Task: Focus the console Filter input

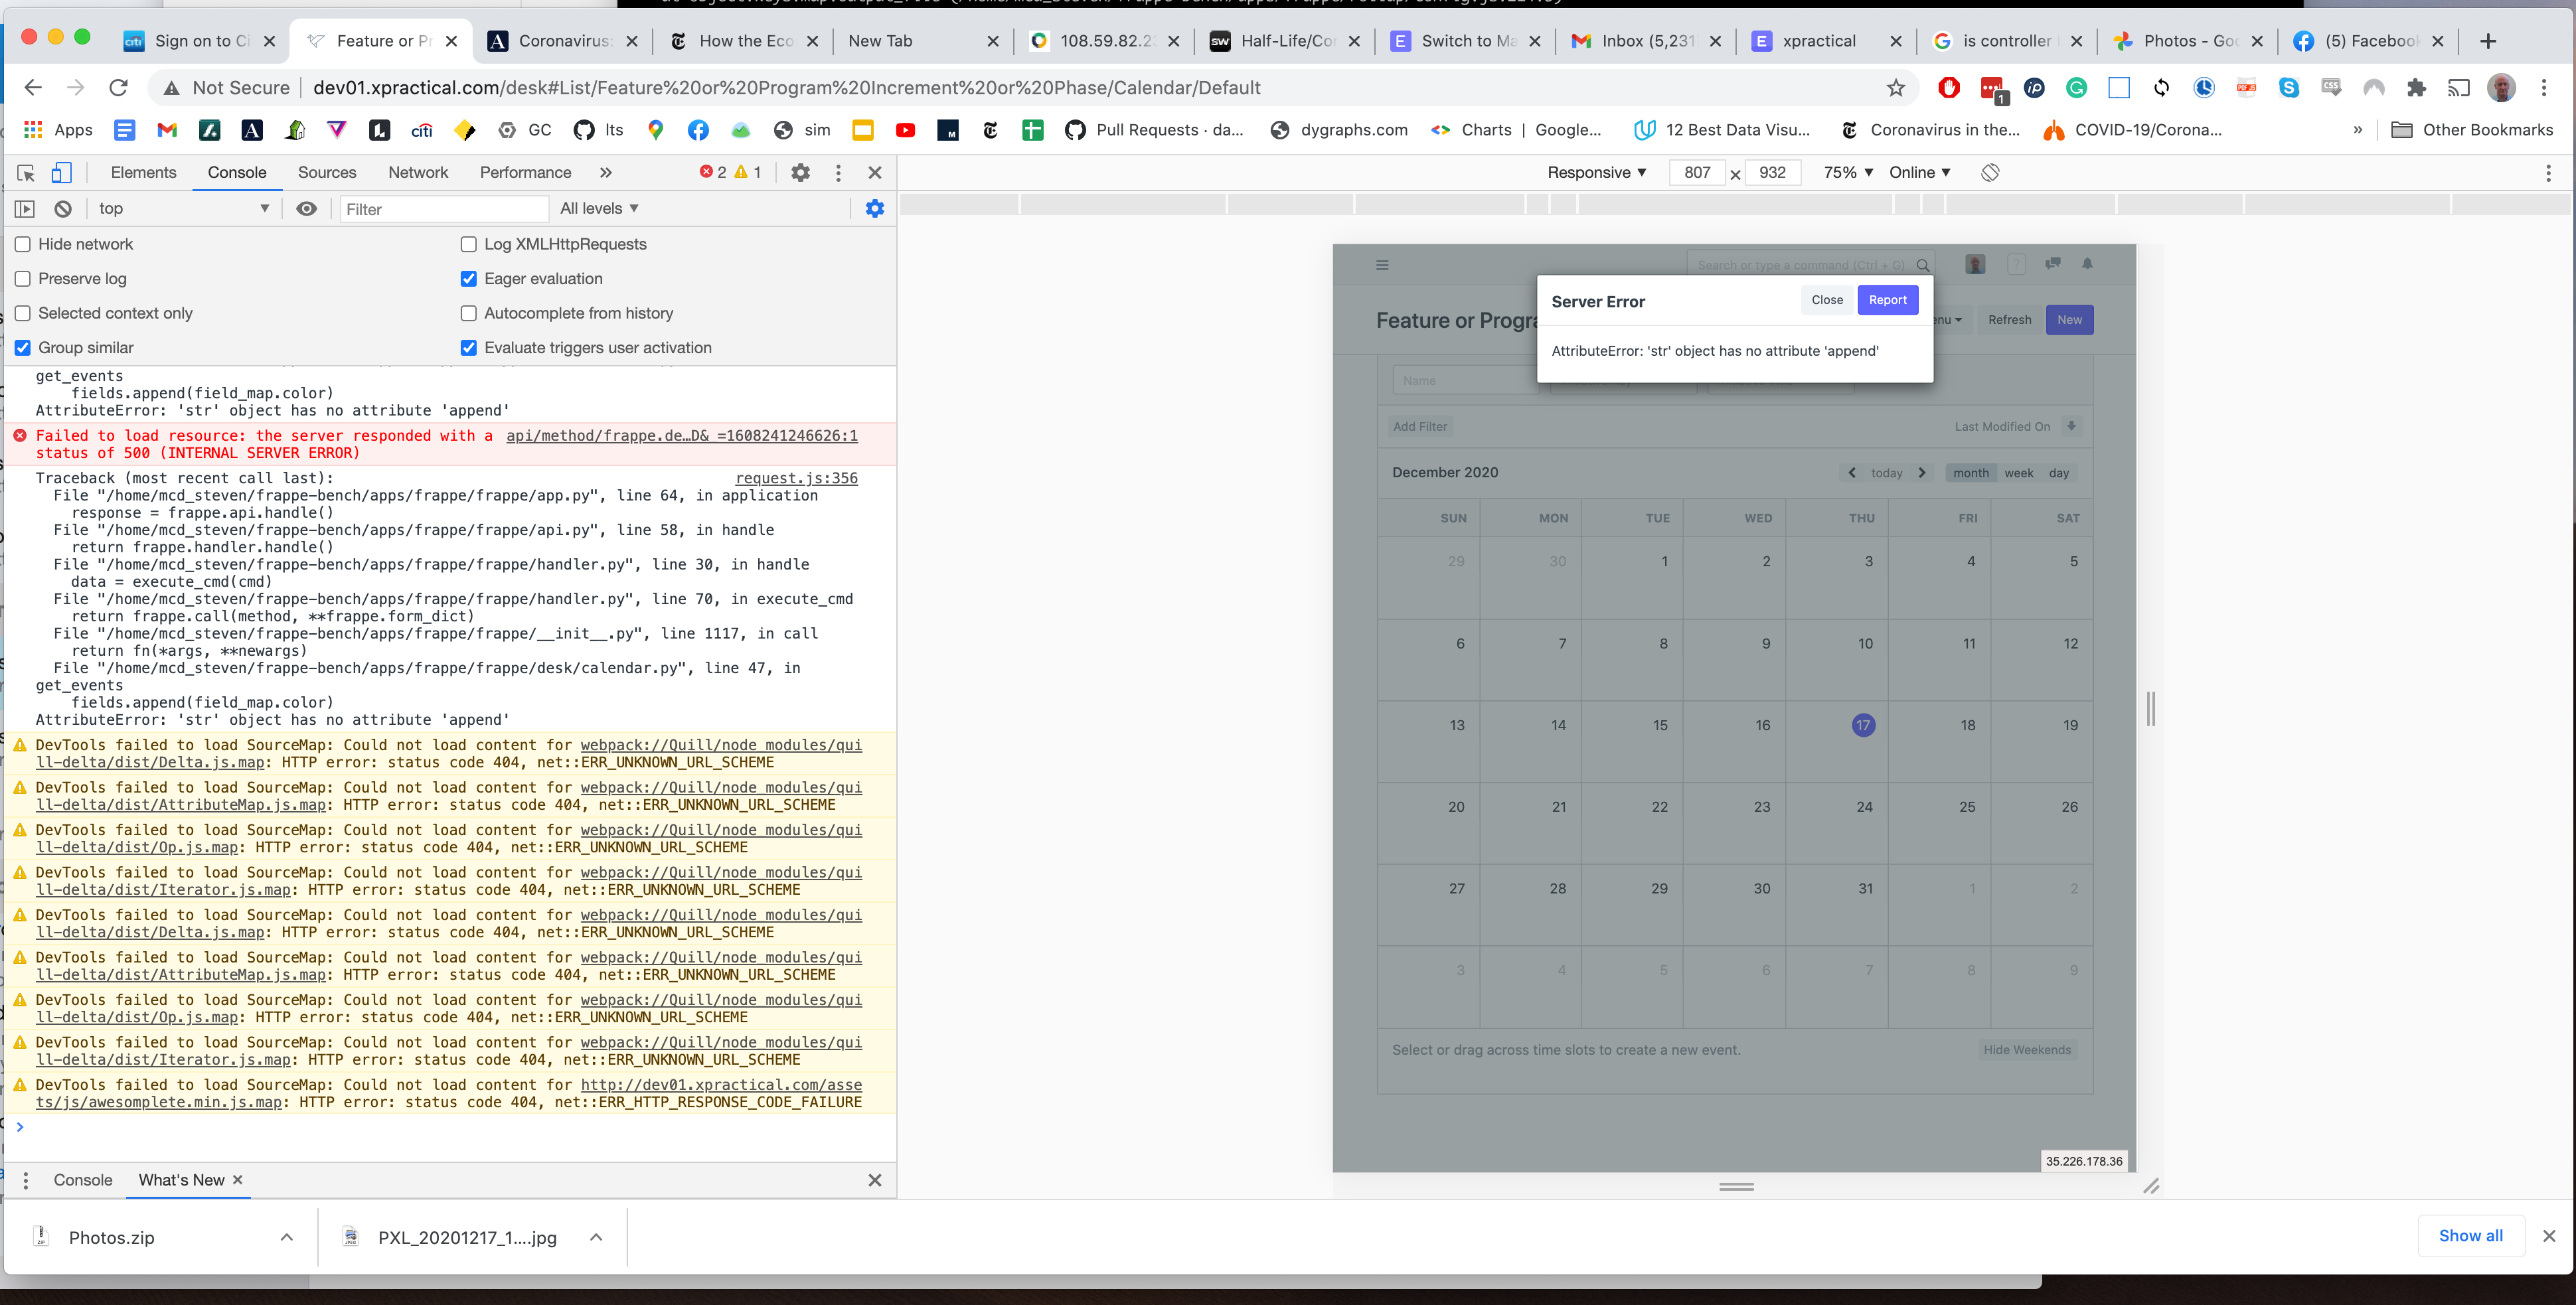Action: pos(443,209)
